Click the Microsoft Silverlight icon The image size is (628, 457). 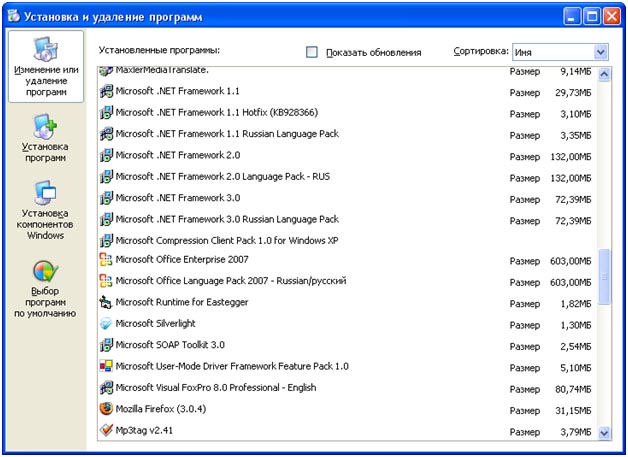(x=106, y=324)
